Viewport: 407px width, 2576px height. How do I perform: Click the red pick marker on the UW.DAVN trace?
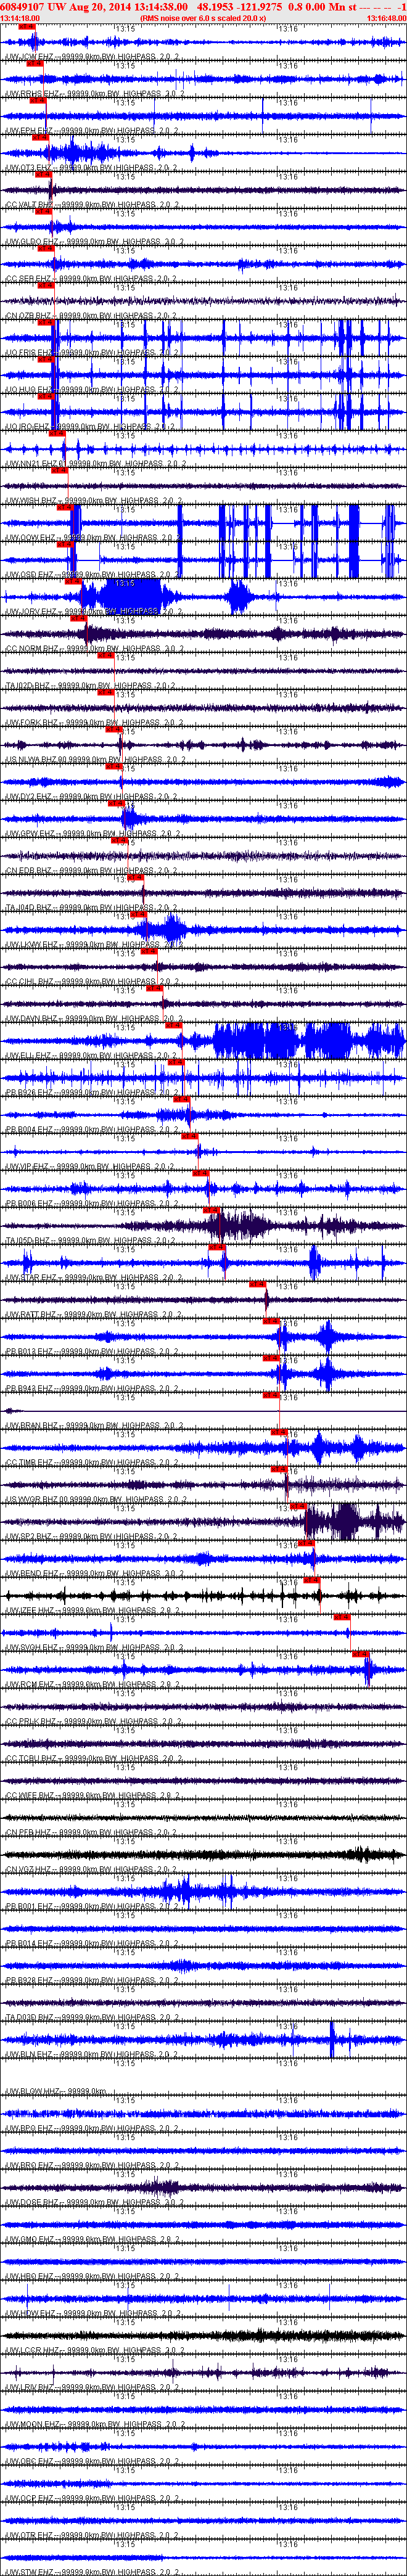point(155,988)
